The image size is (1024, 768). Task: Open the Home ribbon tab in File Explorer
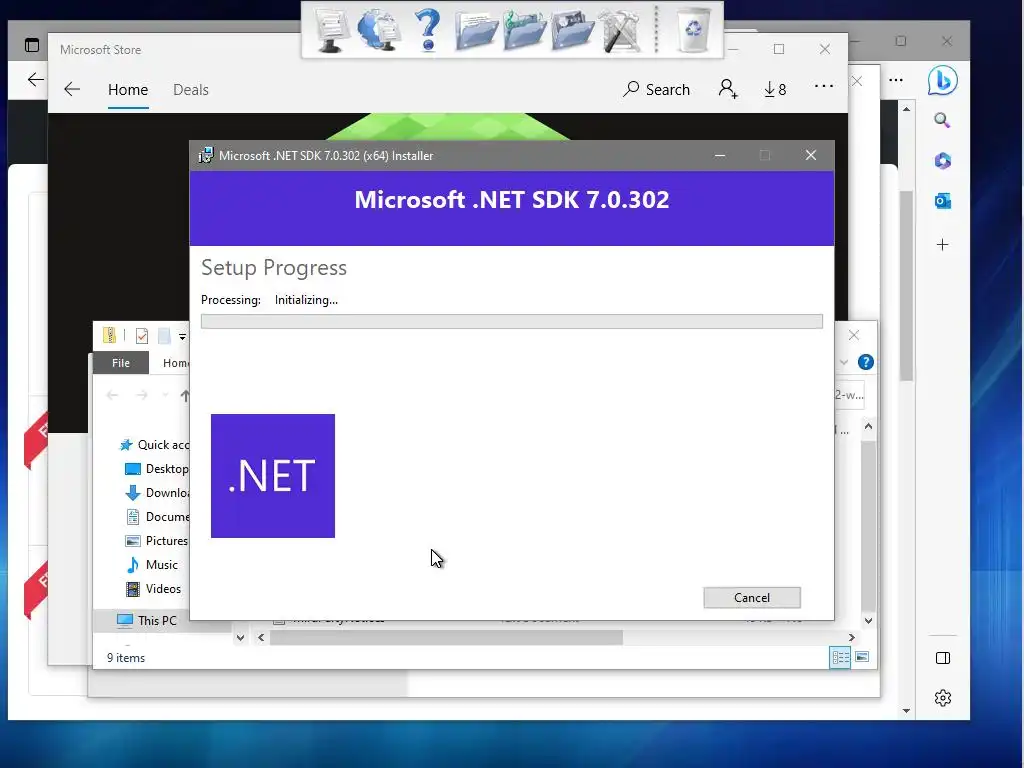click(x=176, y=363)
